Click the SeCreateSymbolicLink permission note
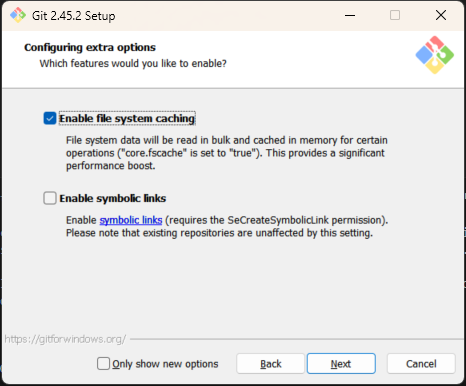The height and width of the screenshot is (386, 466). click(227, 226)
